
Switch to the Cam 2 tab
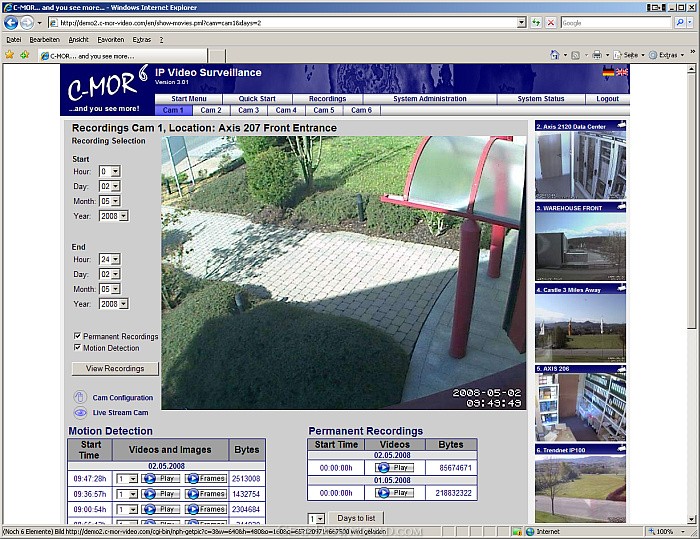[x=211, y=110]
